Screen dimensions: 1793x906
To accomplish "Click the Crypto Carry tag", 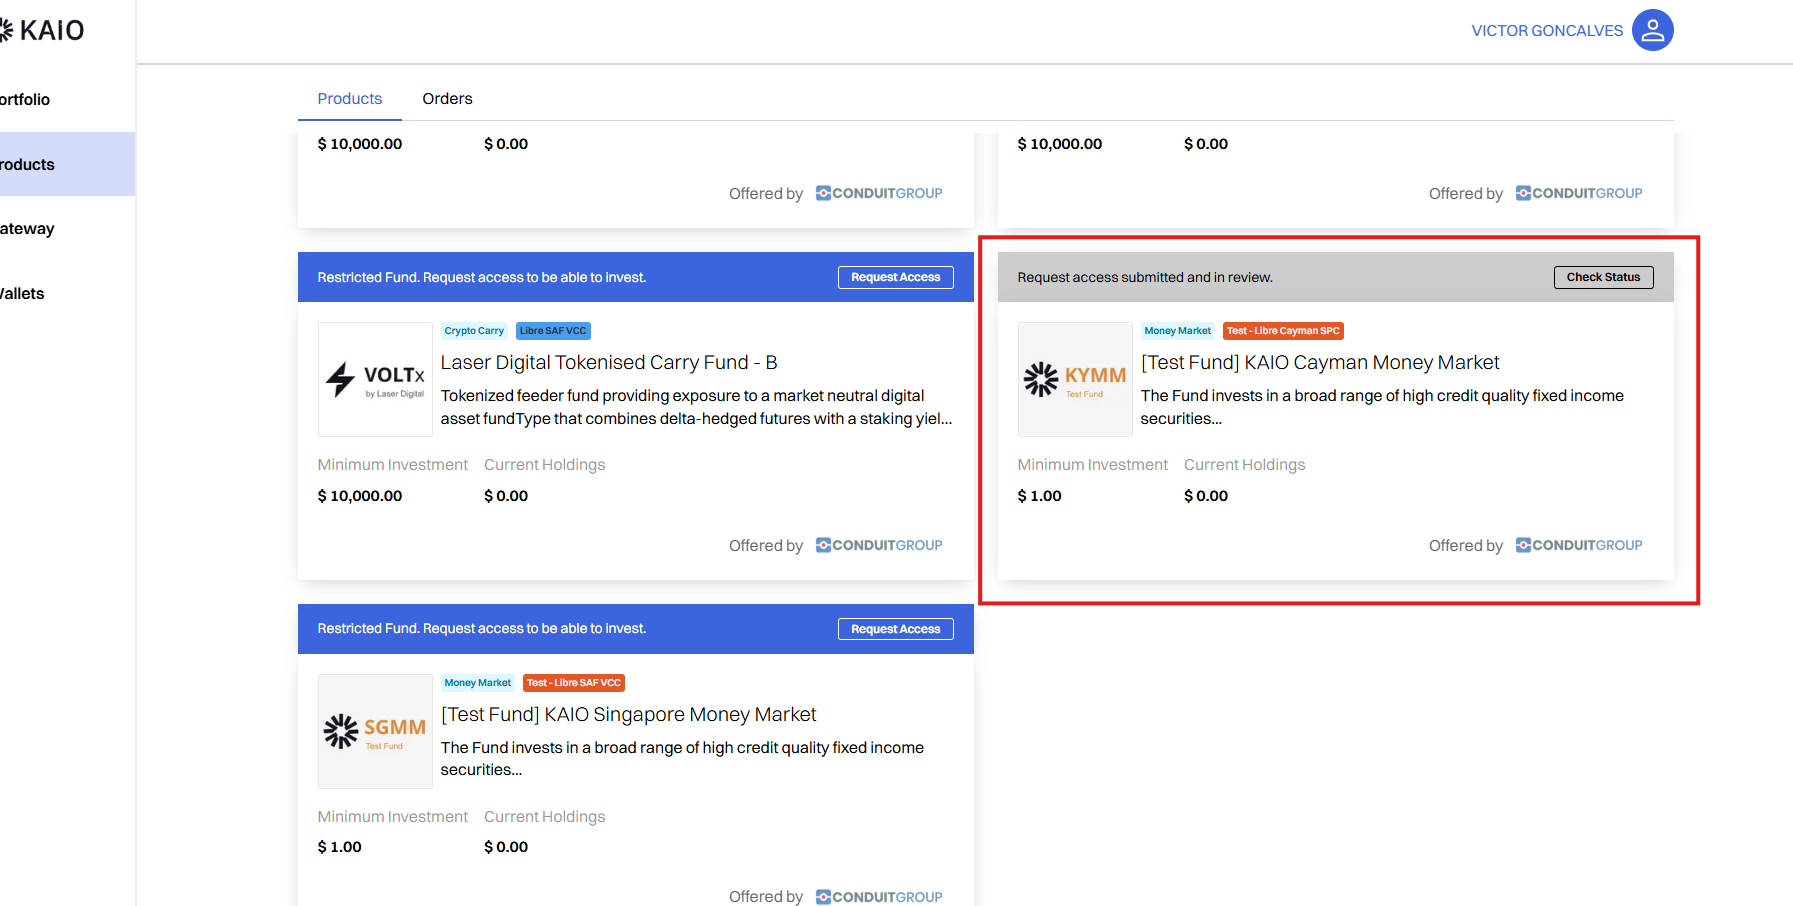I will (474, 331).
